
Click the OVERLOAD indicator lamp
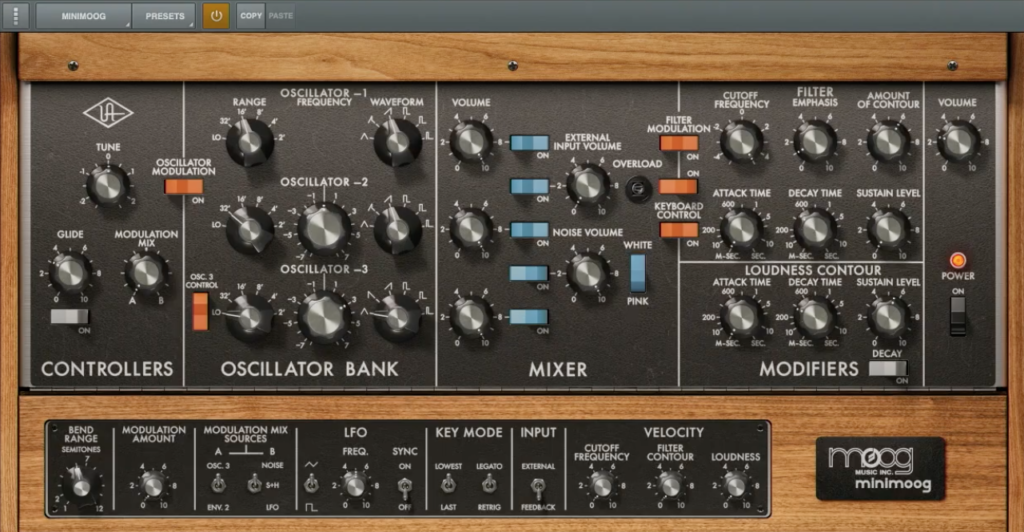point(639,189)
